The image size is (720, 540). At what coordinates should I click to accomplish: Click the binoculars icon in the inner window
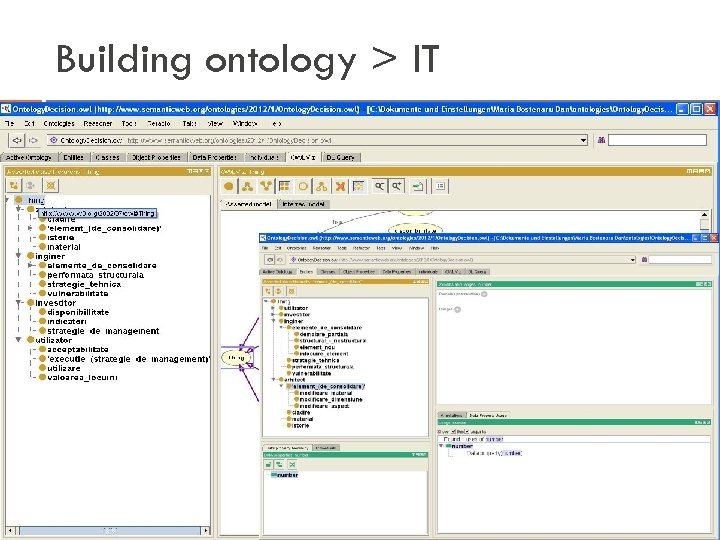click(644, 260)
